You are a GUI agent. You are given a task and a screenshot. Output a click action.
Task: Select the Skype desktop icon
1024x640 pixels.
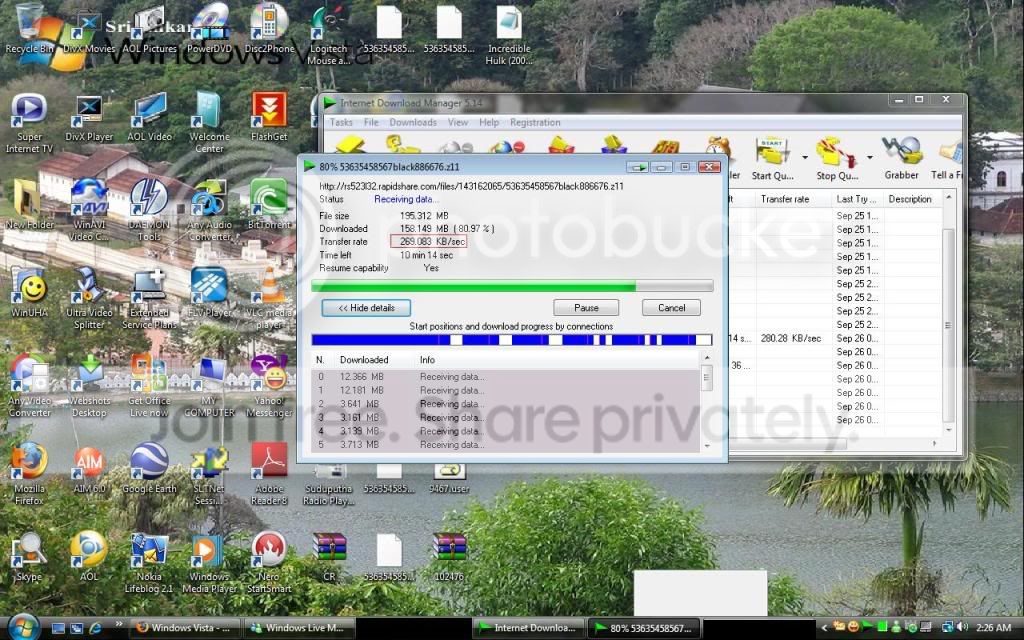tap(29, 558)
